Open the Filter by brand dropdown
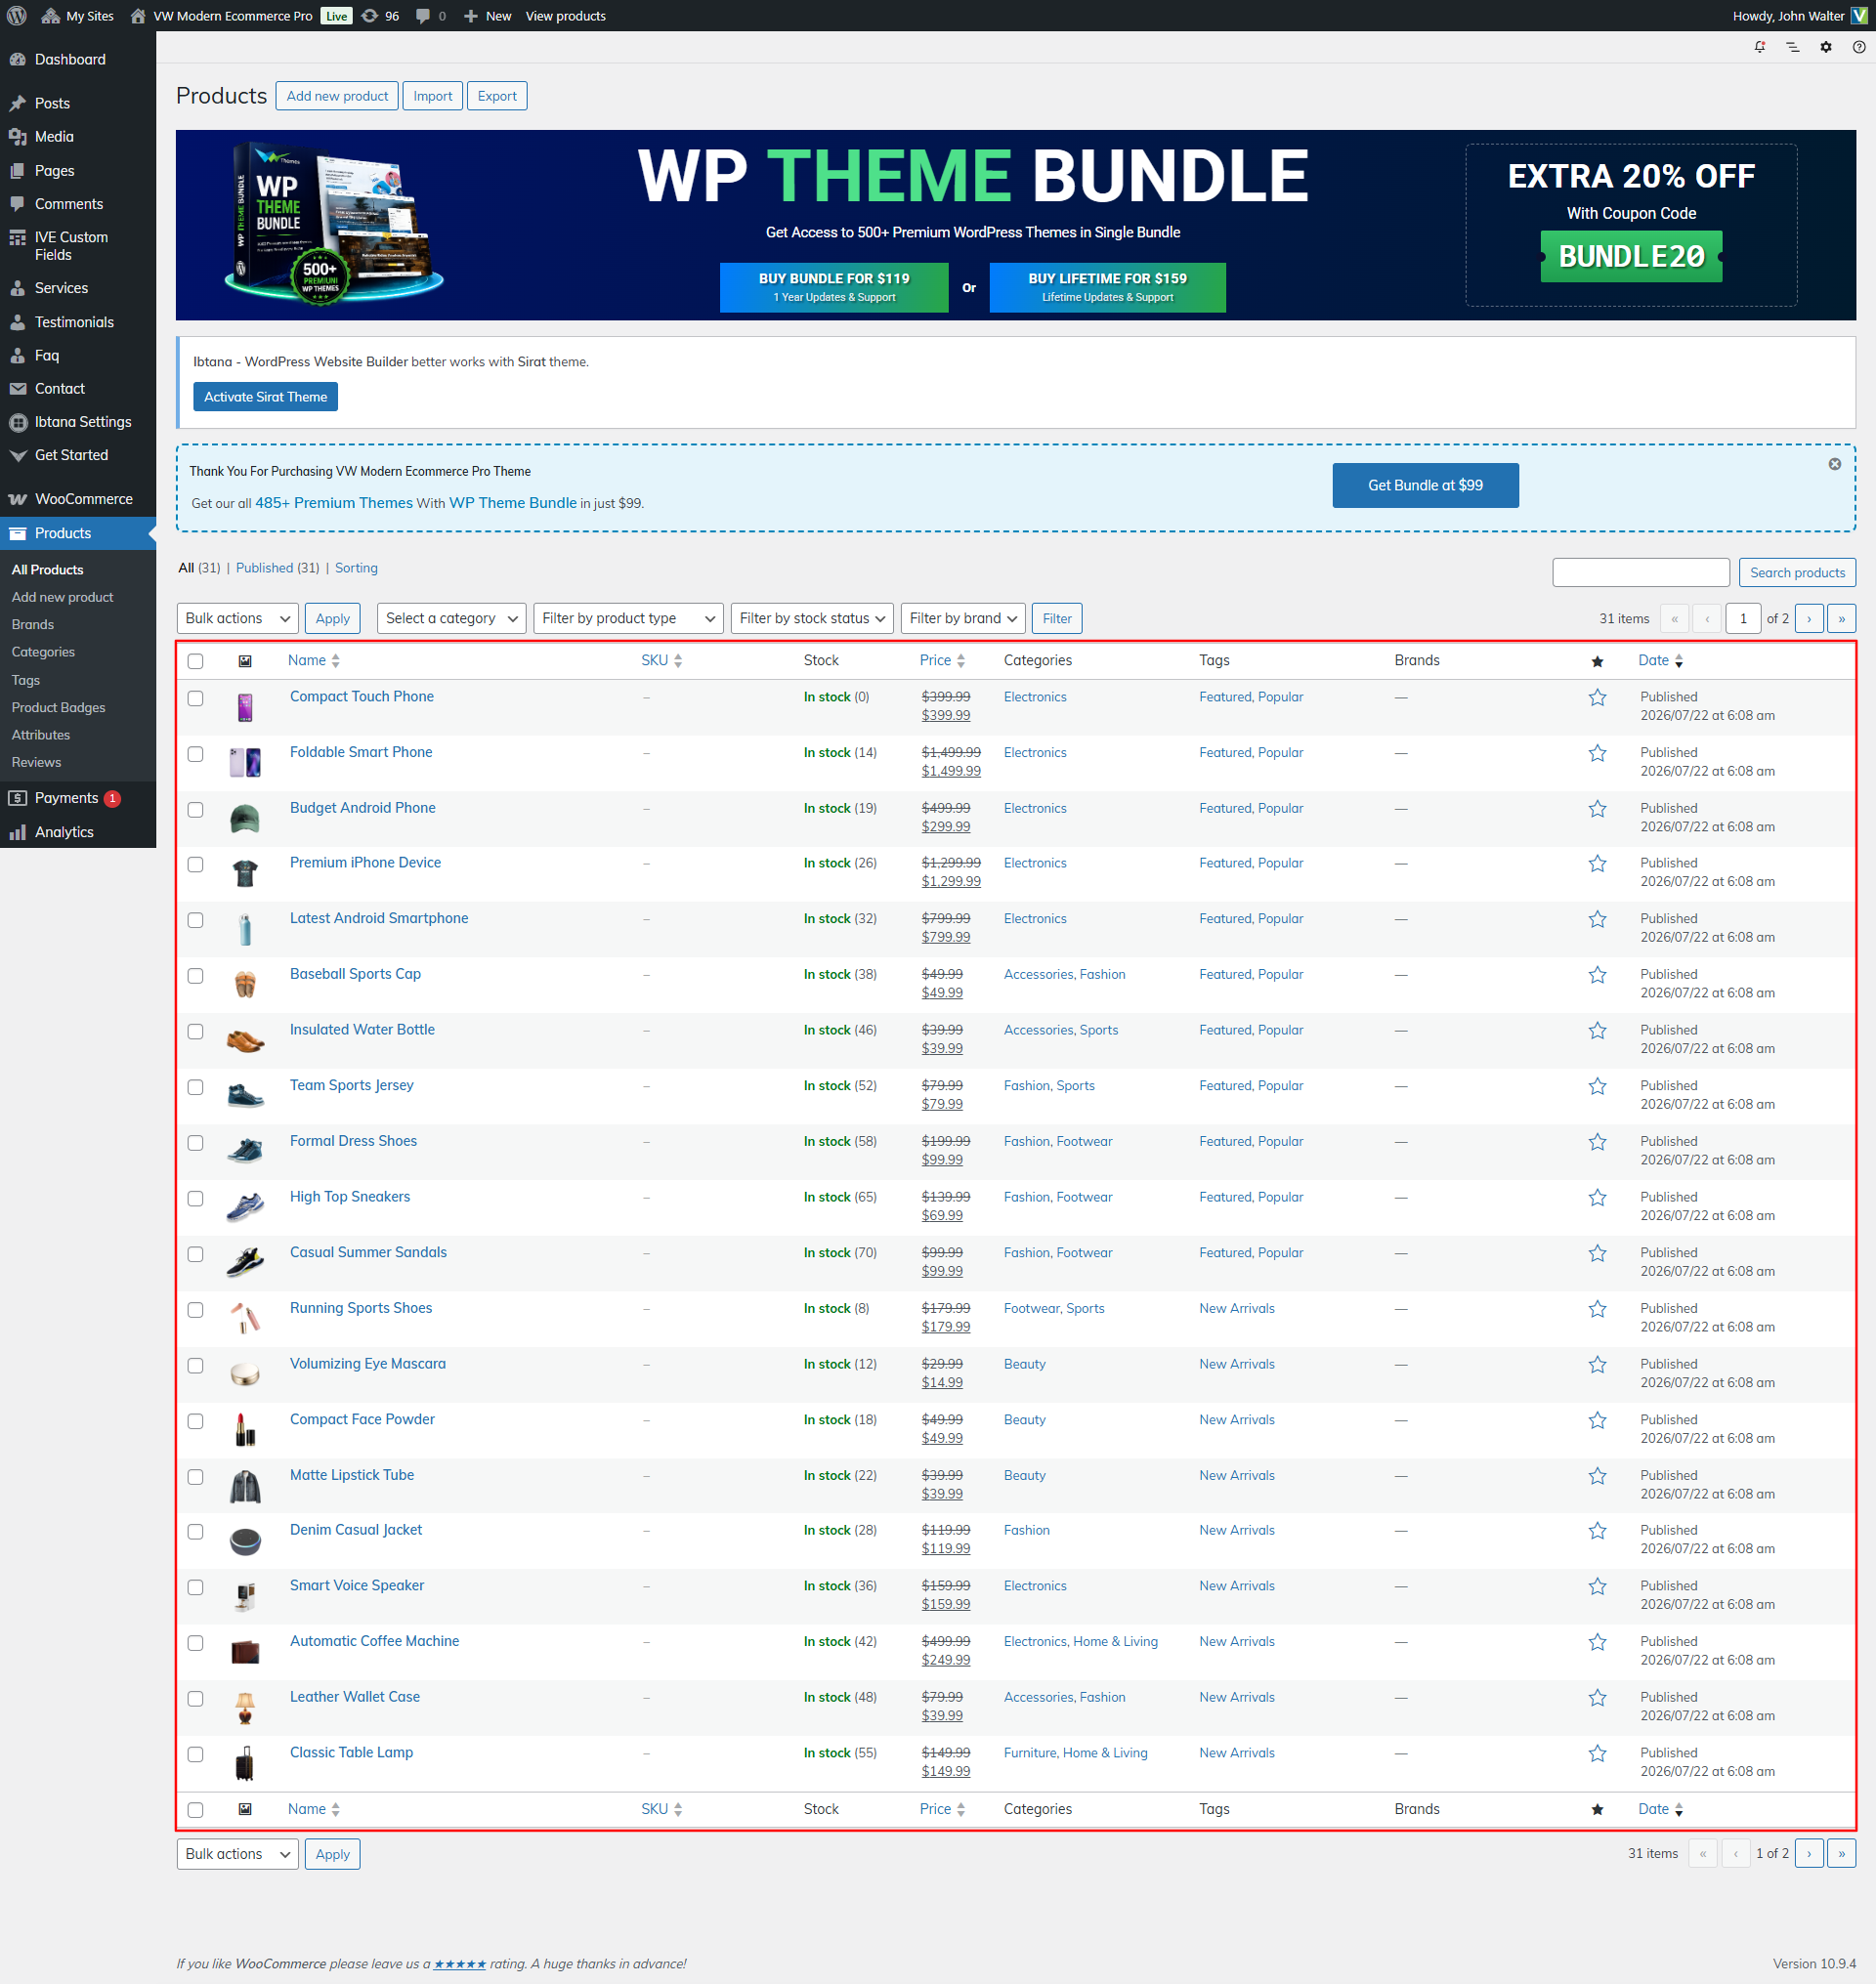 [x=963, y=619]
